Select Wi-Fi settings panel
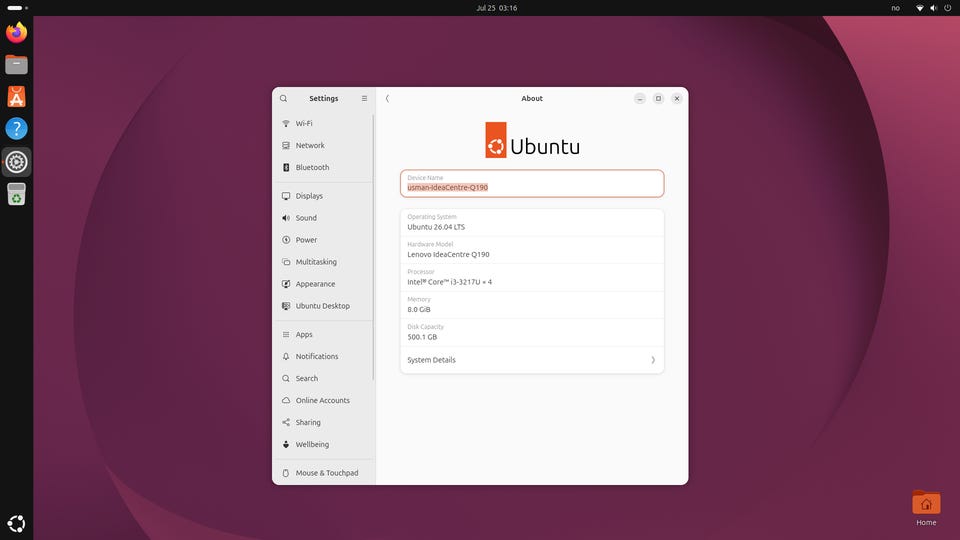Image resolution: width=960 pixels, height=540 pixels. pos(323,124)
